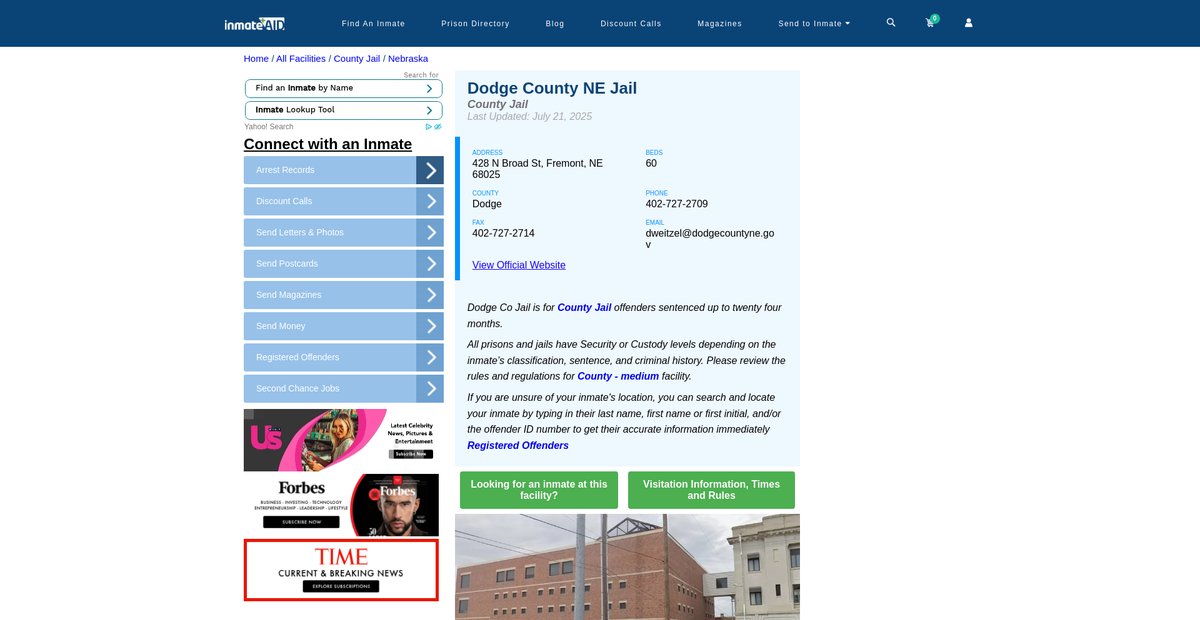Click the phone number 402-727-2709

tap(677, 204)
